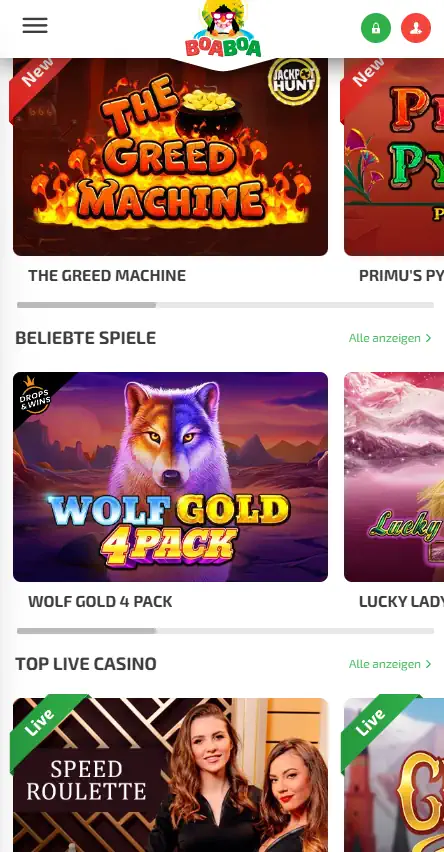Tap the New ribbon on Greed Machine
The image size is (444, 852).
pos(37,82)
